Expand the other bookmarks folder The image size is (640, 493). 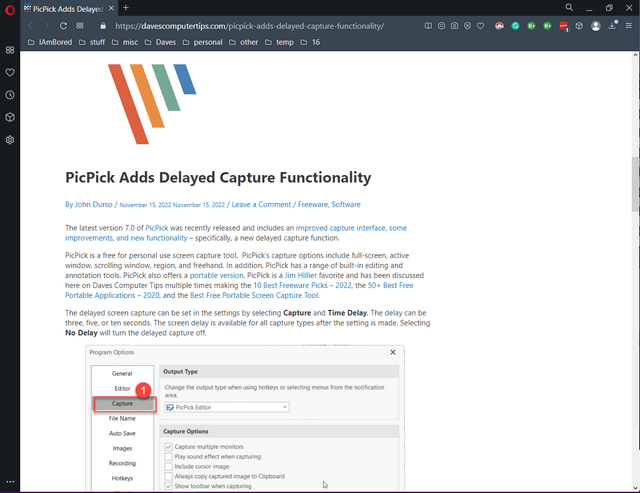tap(244, 42)
